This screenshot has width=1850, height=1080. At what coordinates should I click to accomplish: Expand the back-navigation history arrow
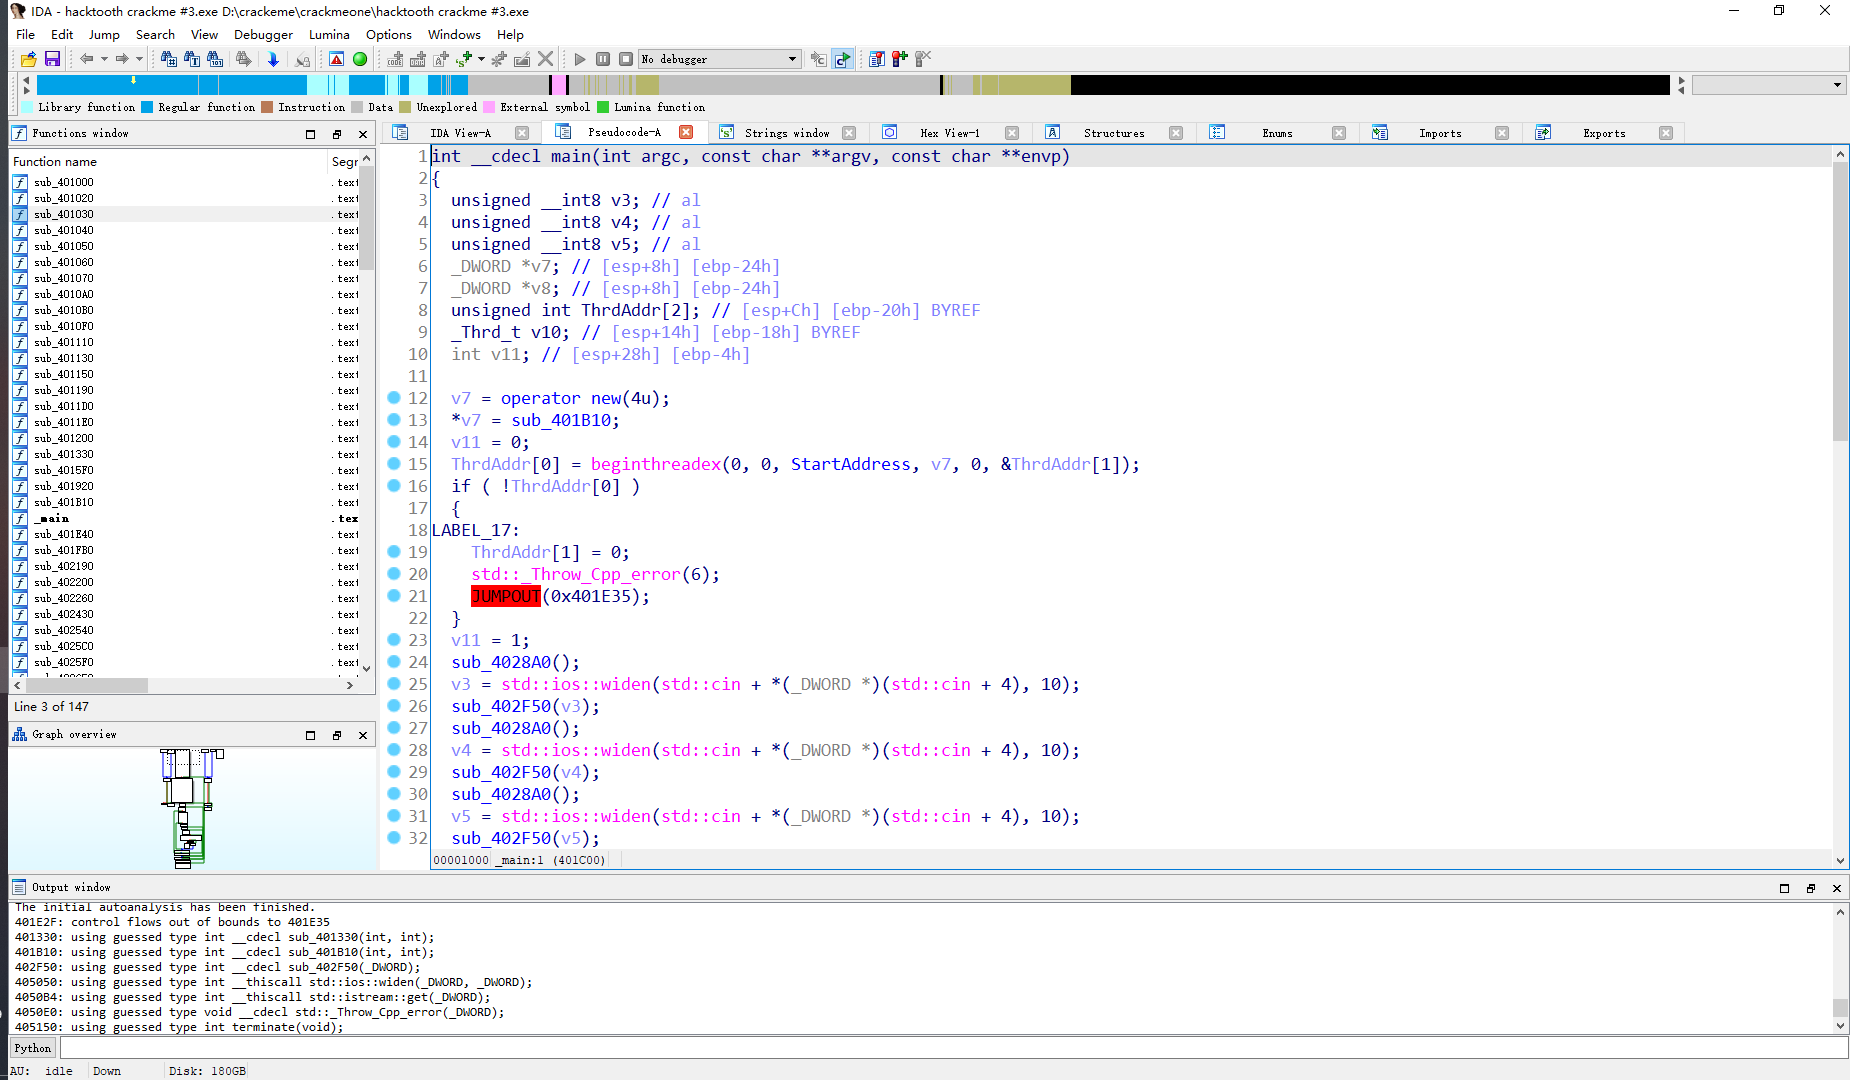tap(104, 58)
